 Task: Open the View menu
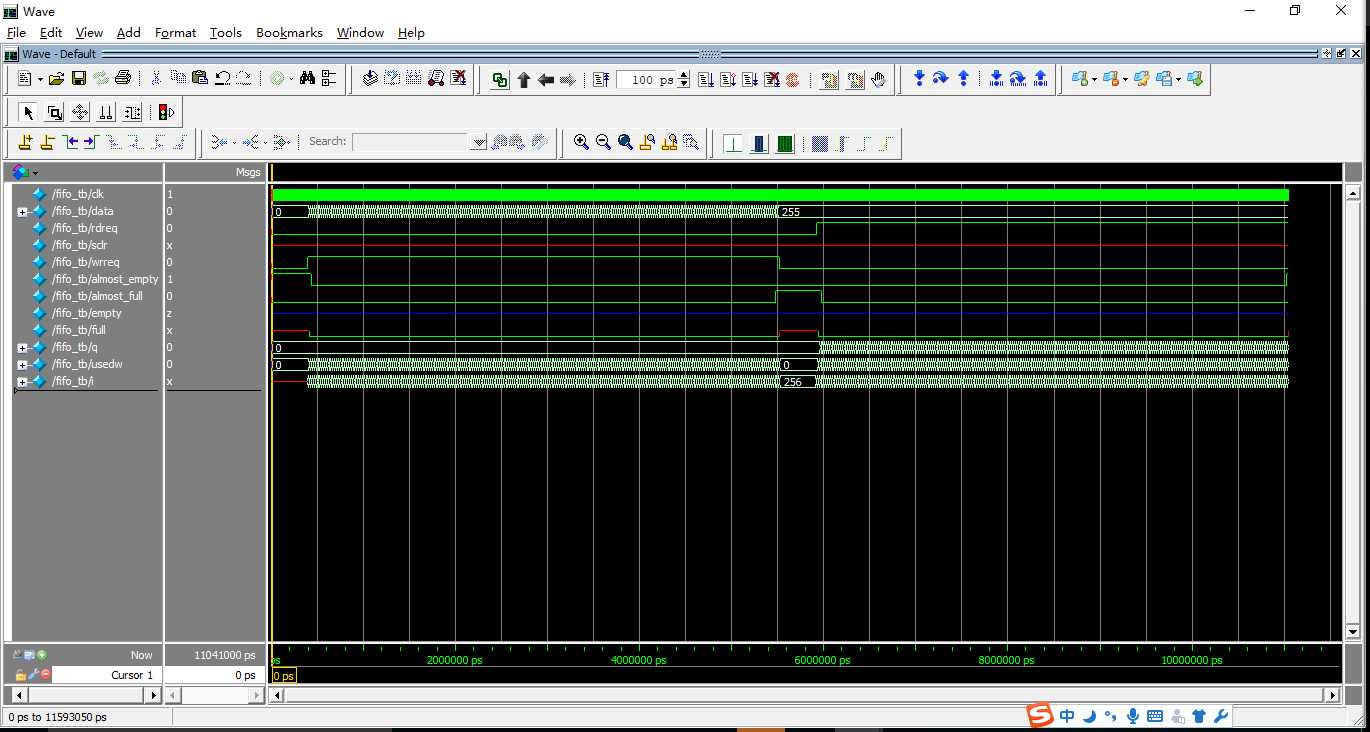(x=89, y=32)
